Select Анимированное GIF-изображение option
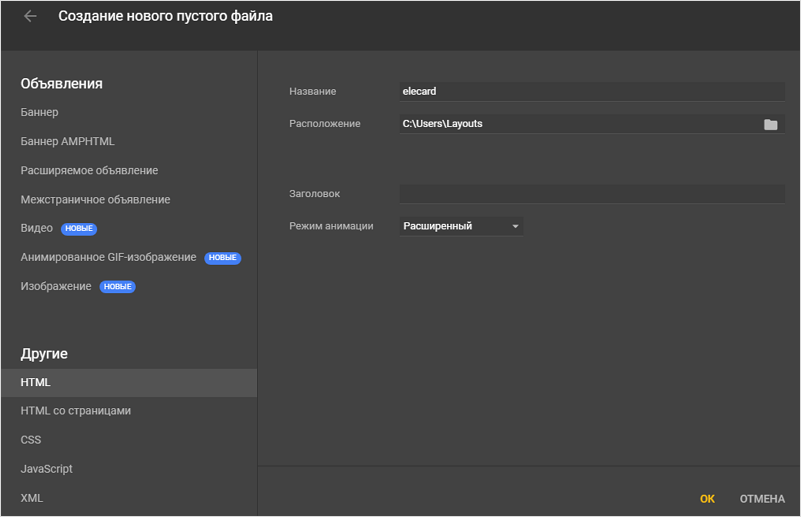 coord(108,258)
